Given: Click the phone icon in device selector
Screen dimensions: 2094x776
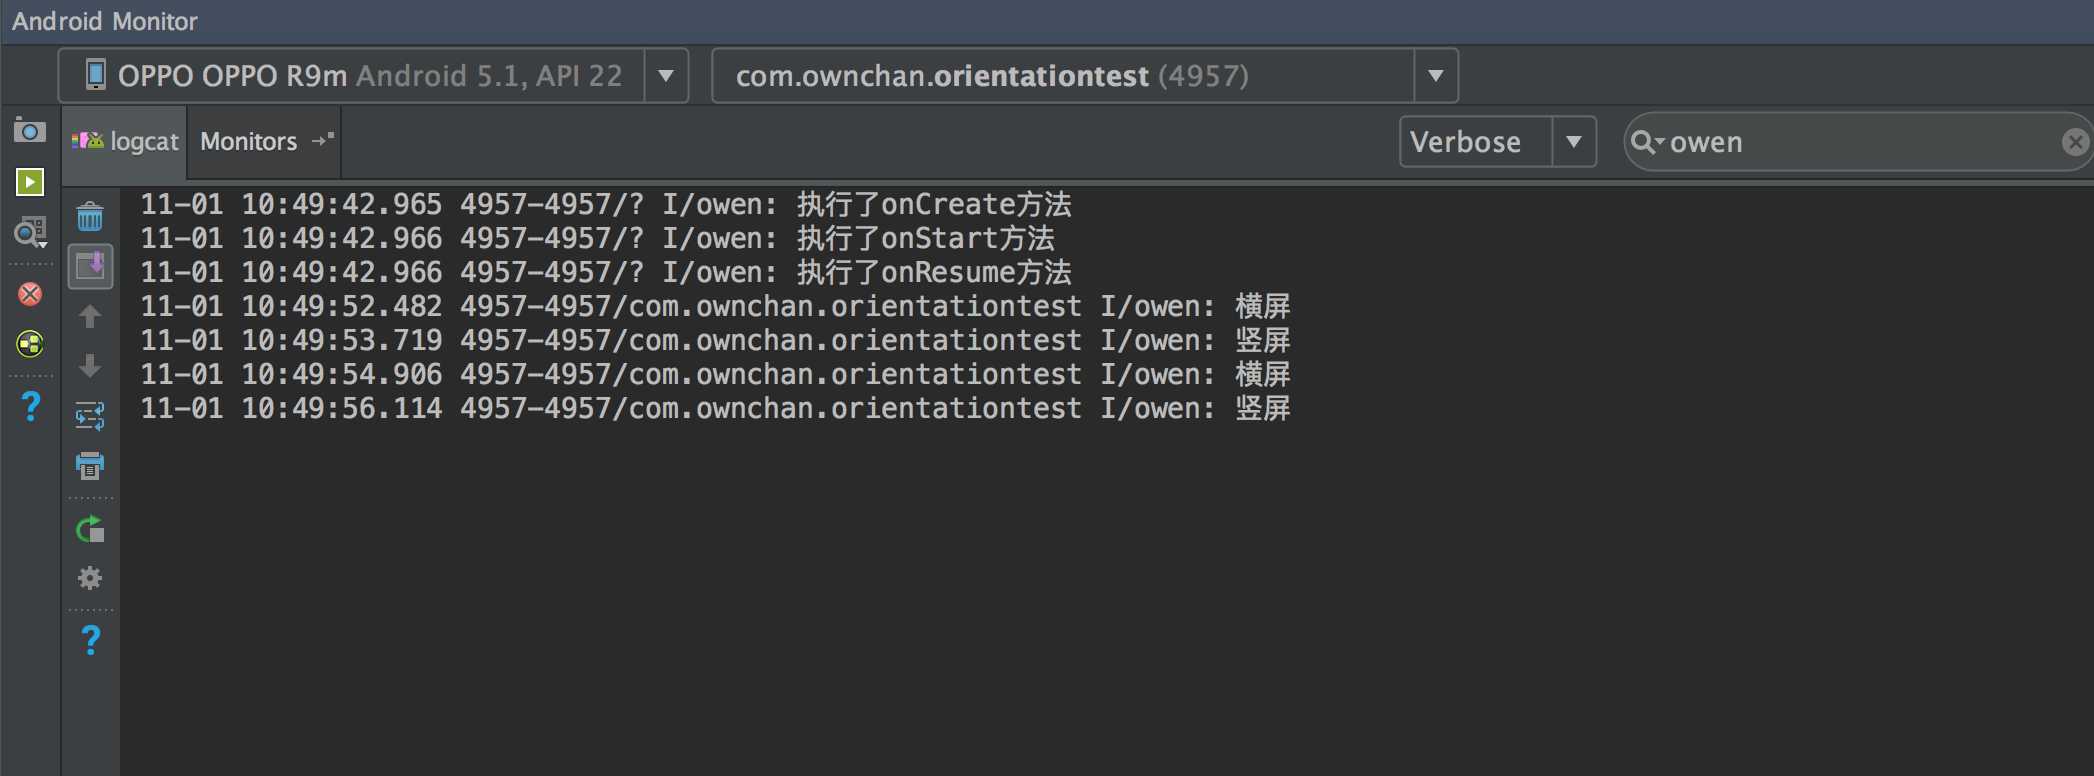Looking at the screenshot, I should pyautogui.click(x=95, y=75).
